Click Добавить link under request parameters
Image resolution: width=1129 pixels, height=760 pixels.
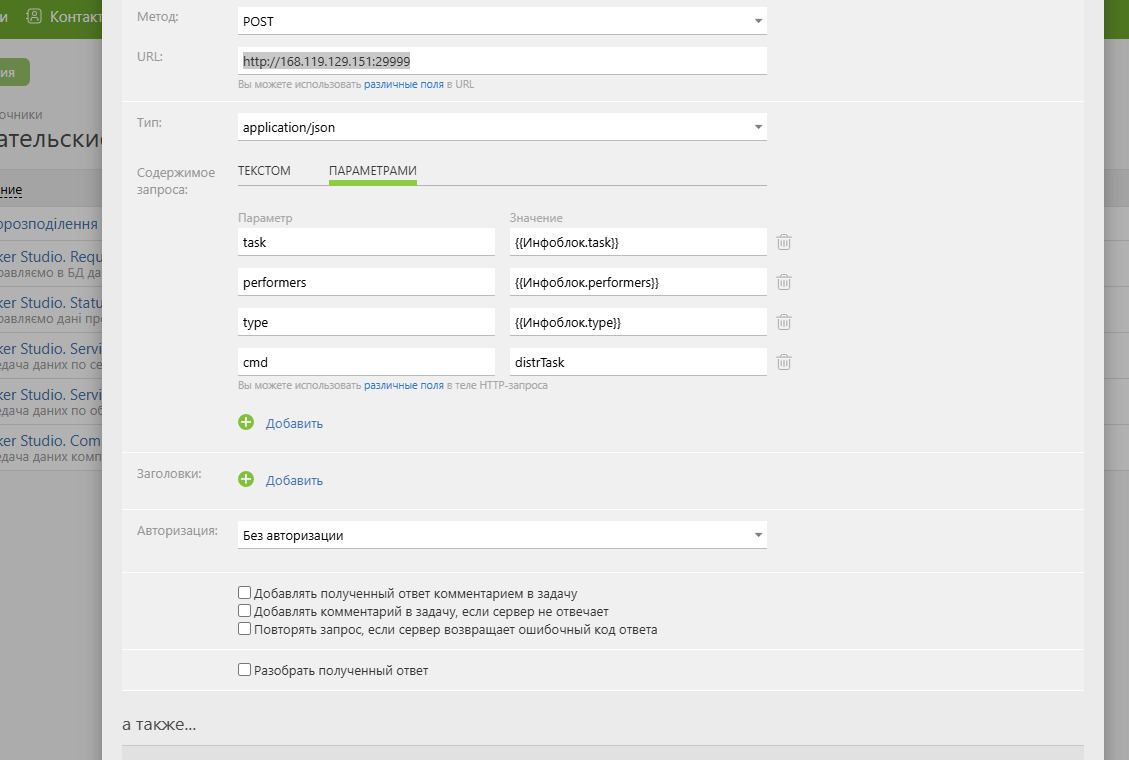[x=294, y=423]
